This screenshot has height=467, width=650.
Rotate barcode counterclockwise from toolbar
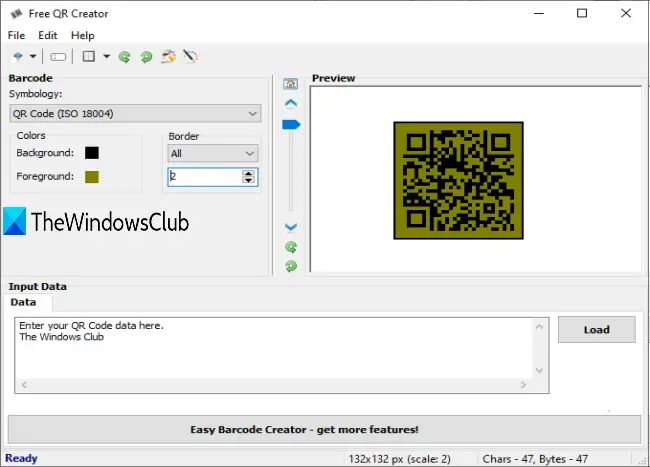(x=124, y=56)
